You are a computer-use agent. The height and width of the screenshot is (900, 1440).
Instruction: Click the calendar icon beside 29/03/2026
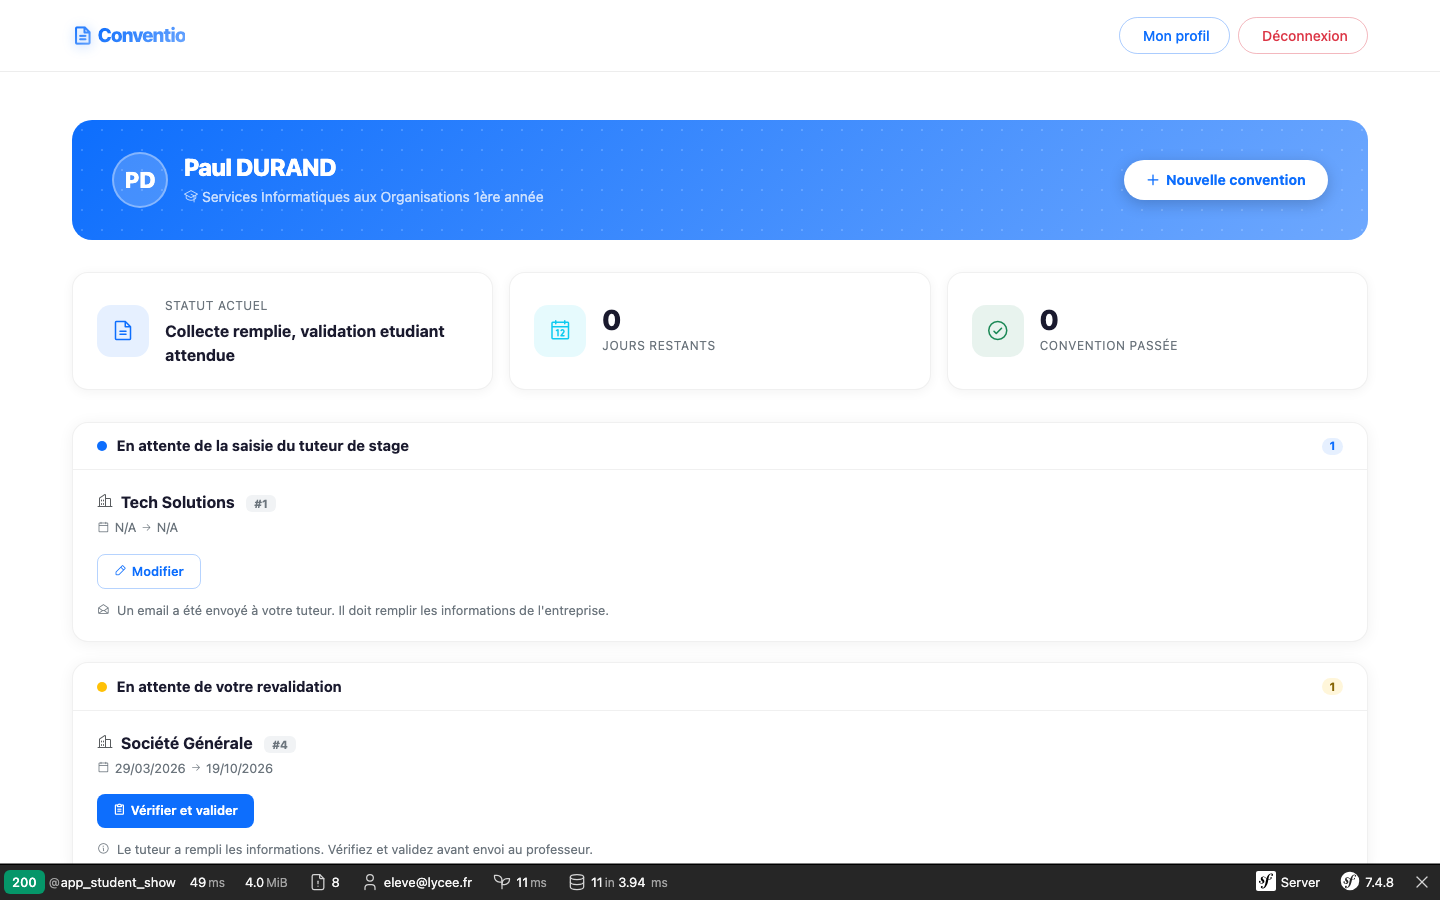pyautogui.click(x=103, y=768)
